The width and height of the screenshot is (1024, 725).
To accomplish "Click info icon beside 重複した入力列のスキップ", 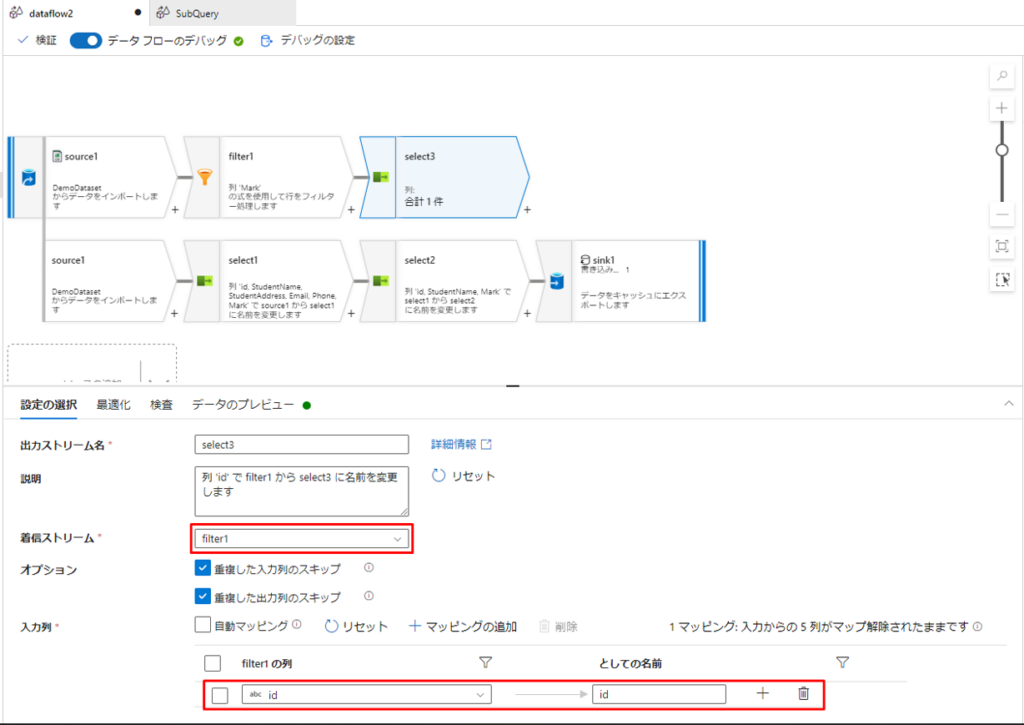I will [369, 568].
